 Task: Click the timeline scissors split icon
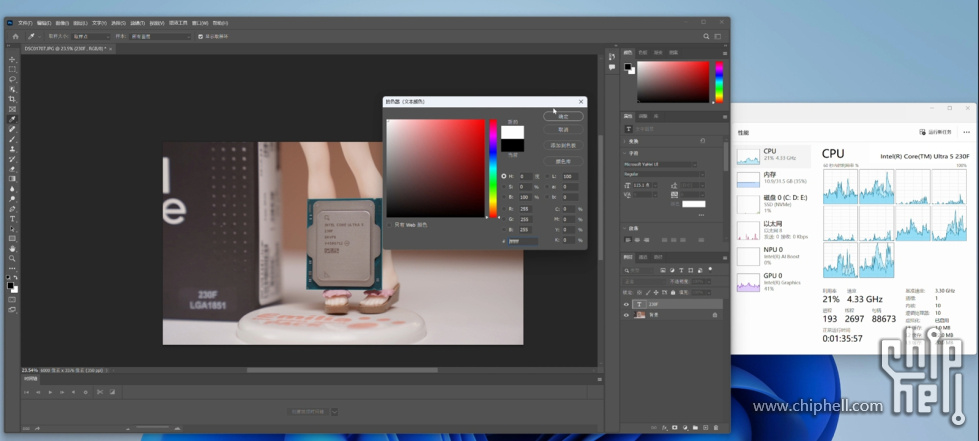point(100,392)
